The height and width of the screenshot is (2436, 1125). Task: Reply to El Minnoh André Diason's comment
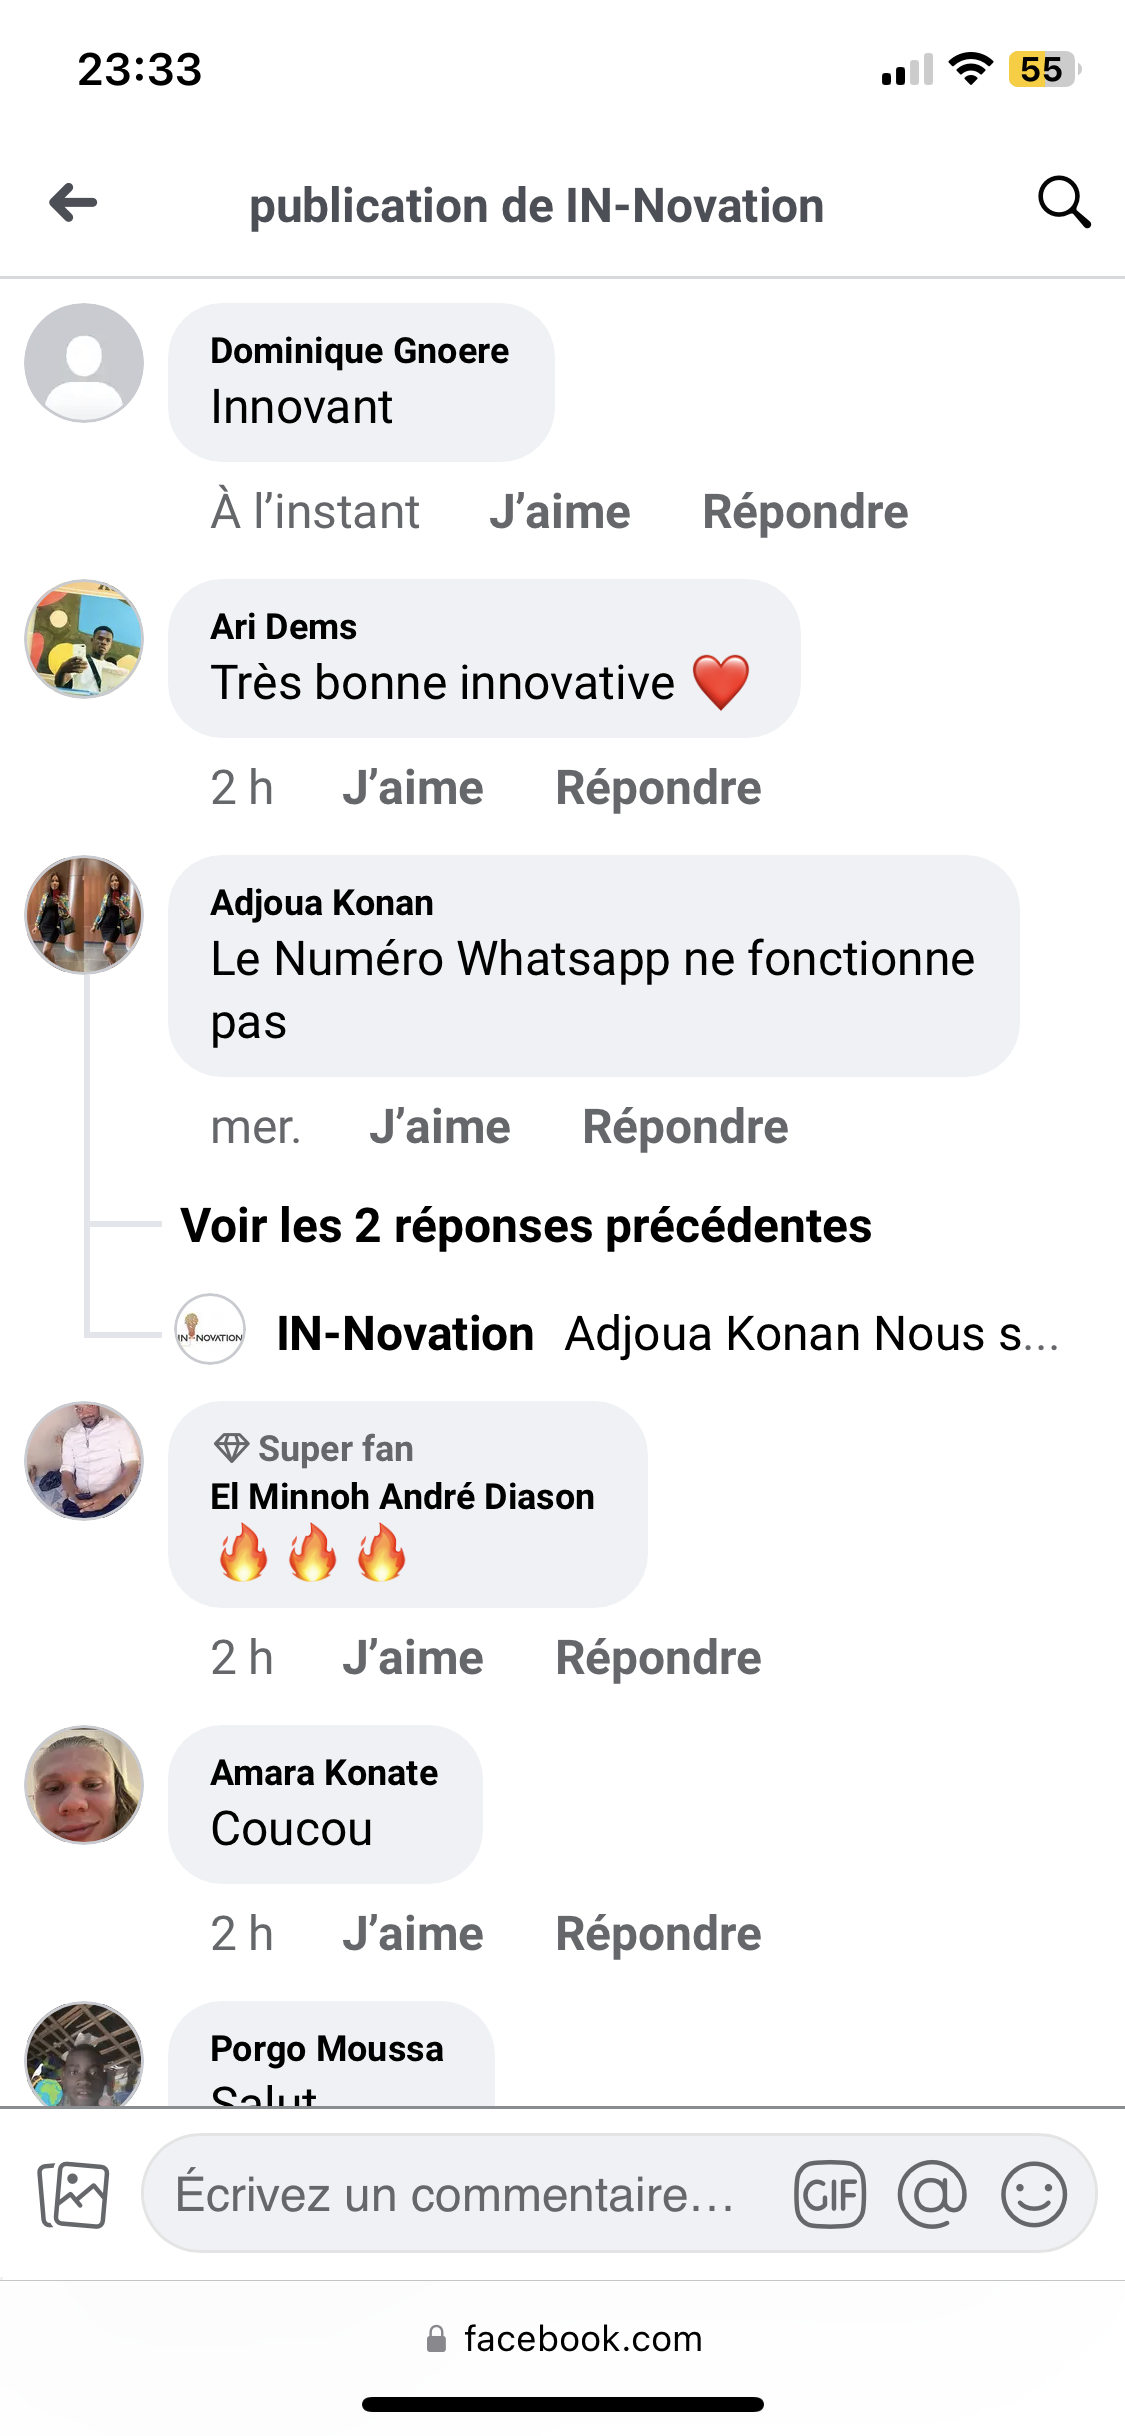(x=658, y=1658)
